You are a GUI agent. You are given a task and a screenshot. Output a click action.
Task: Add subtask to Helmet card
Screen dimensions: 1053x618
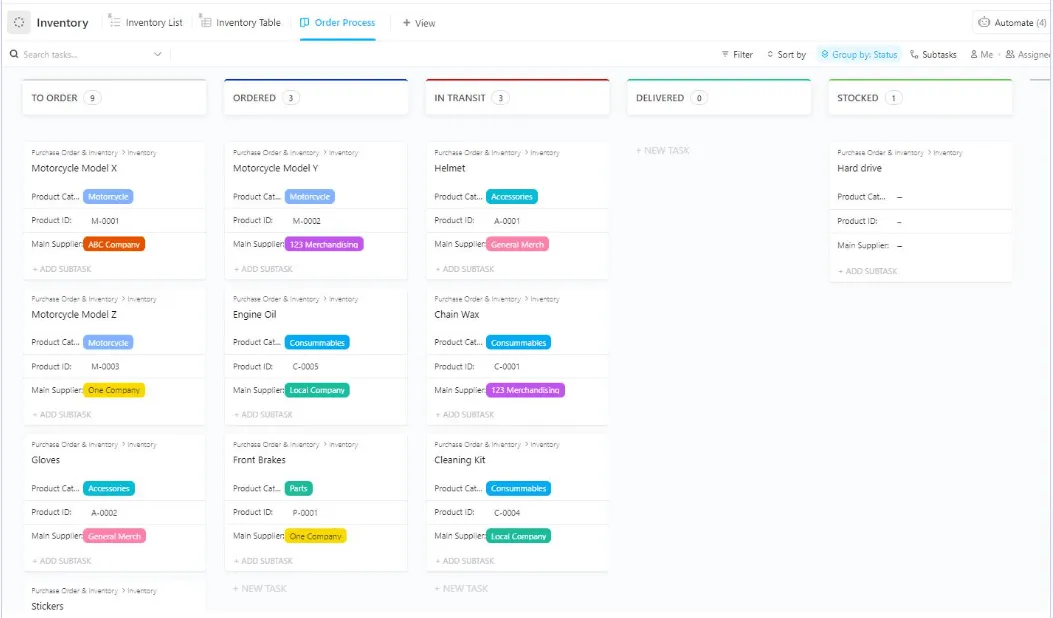[465, 269]
